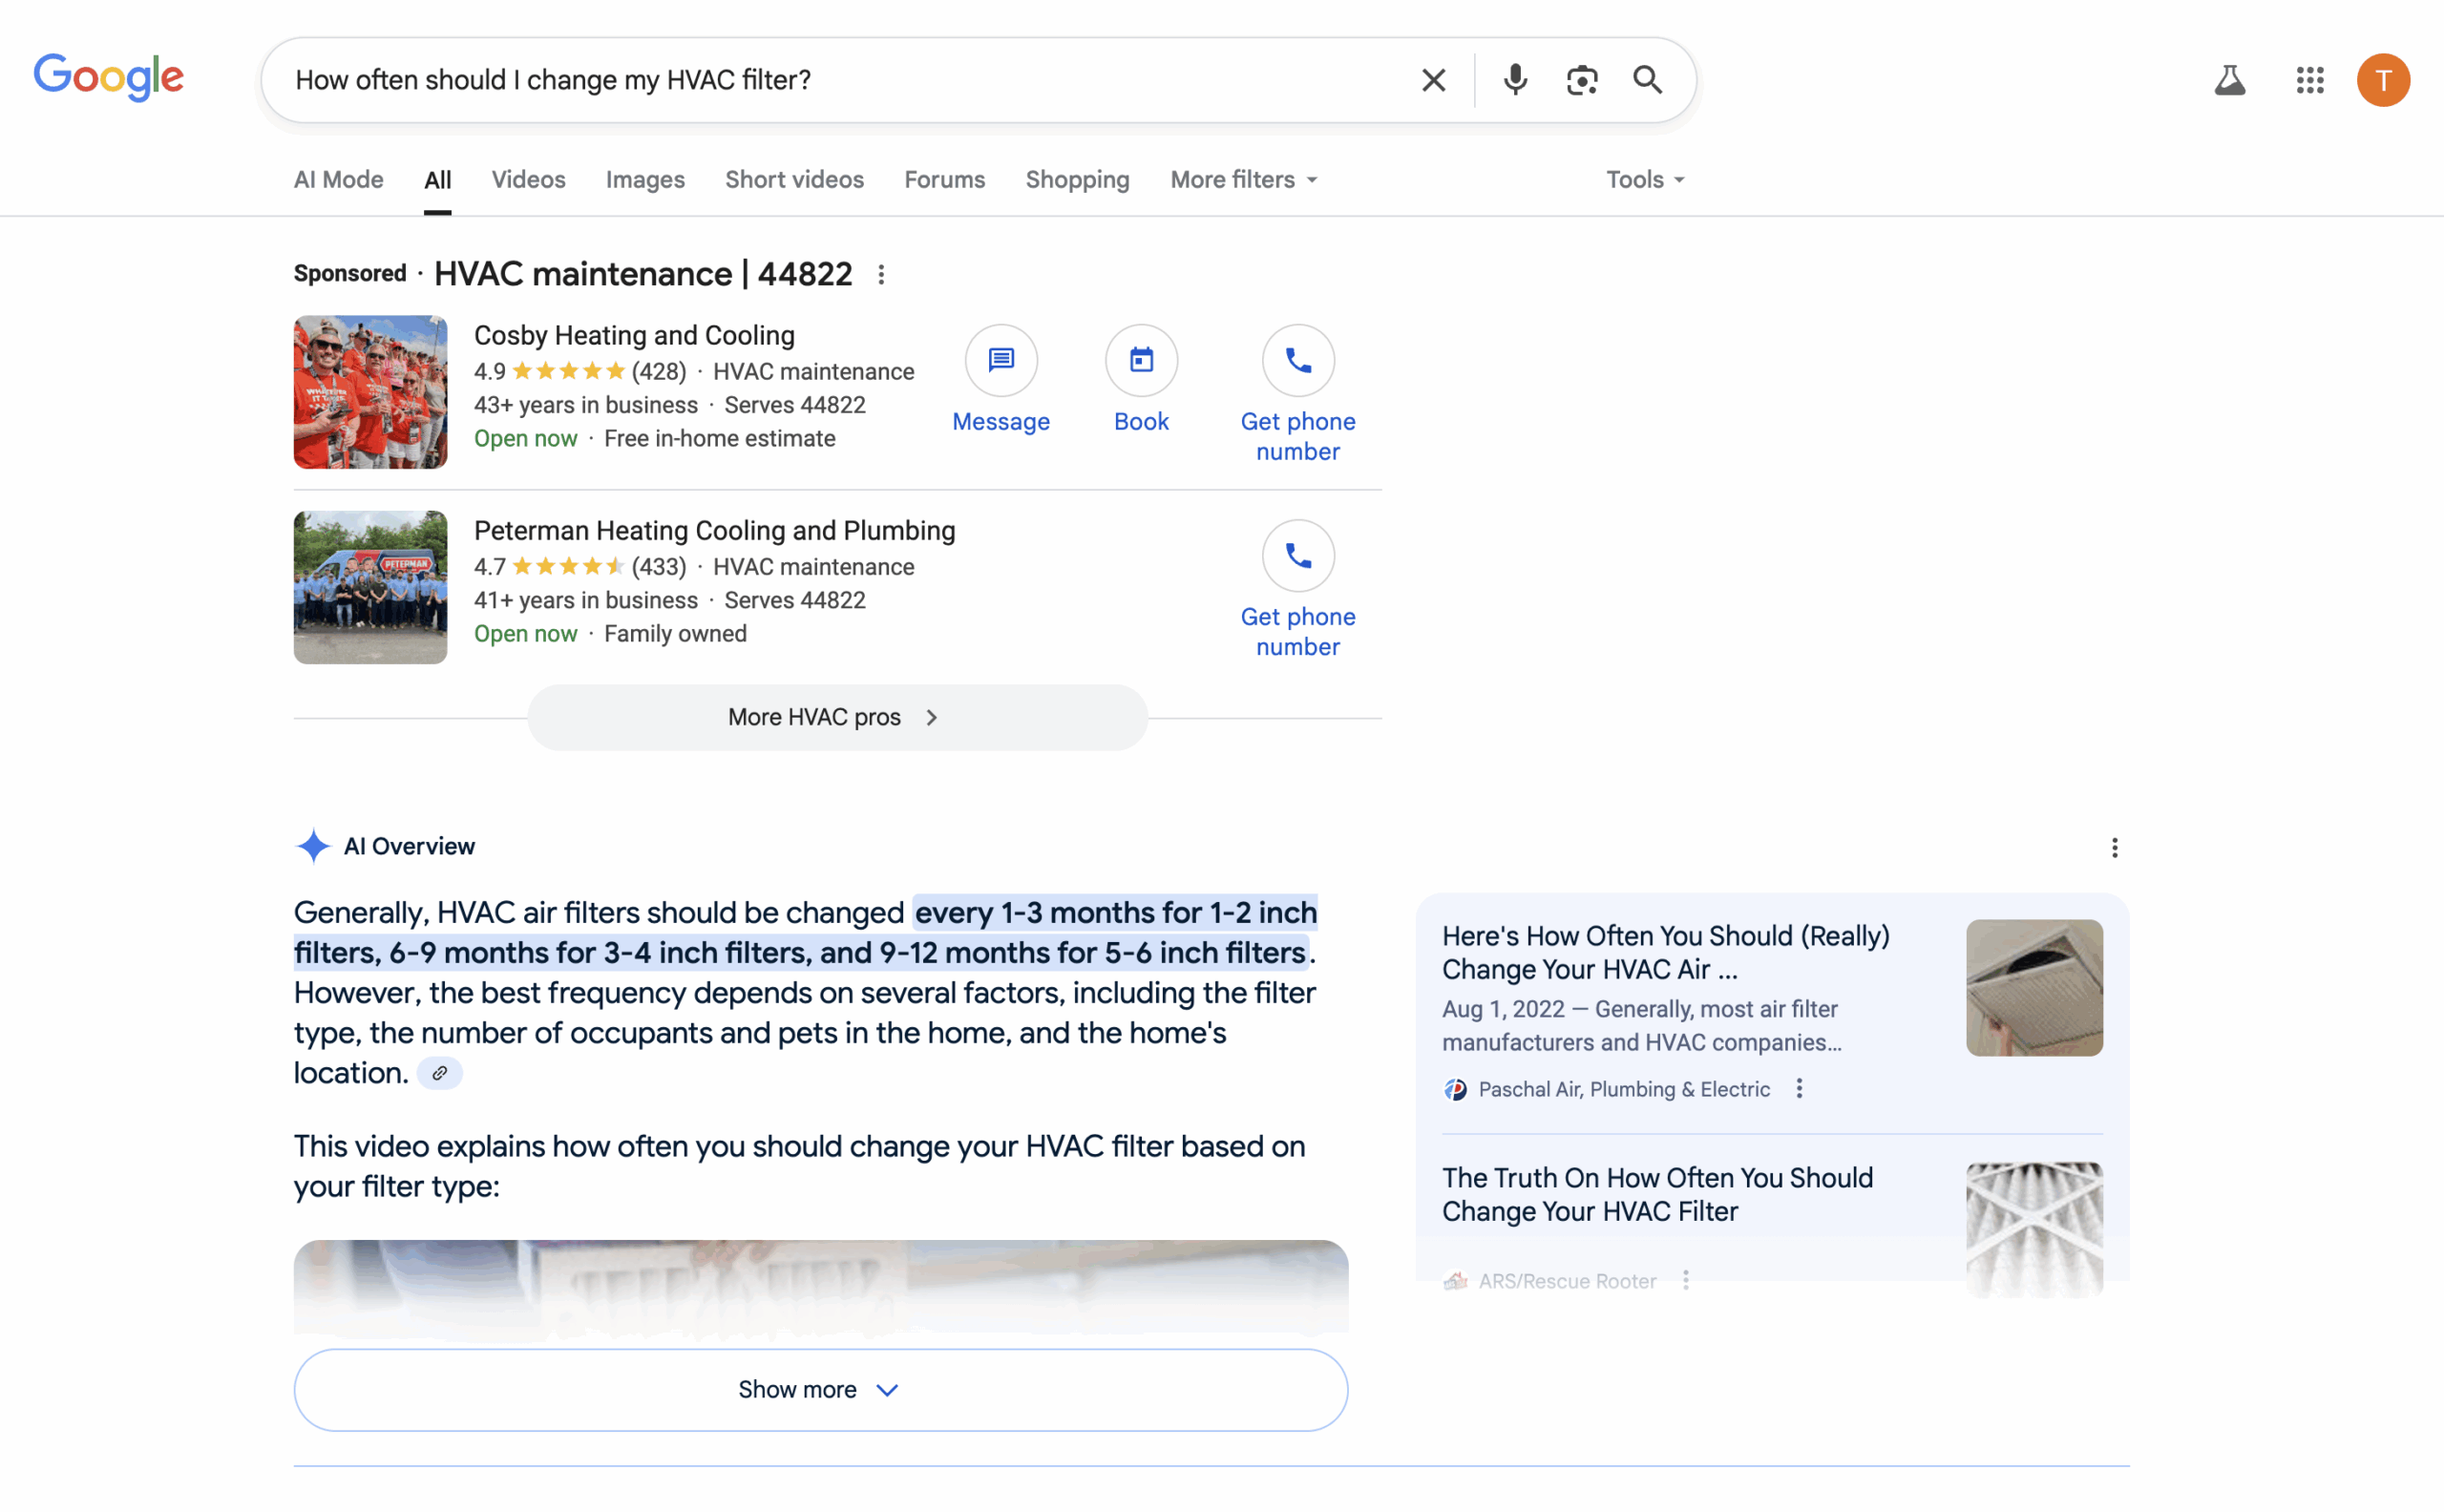
Task: Open options for Paschal Air source
Action: (1799, 1089)
